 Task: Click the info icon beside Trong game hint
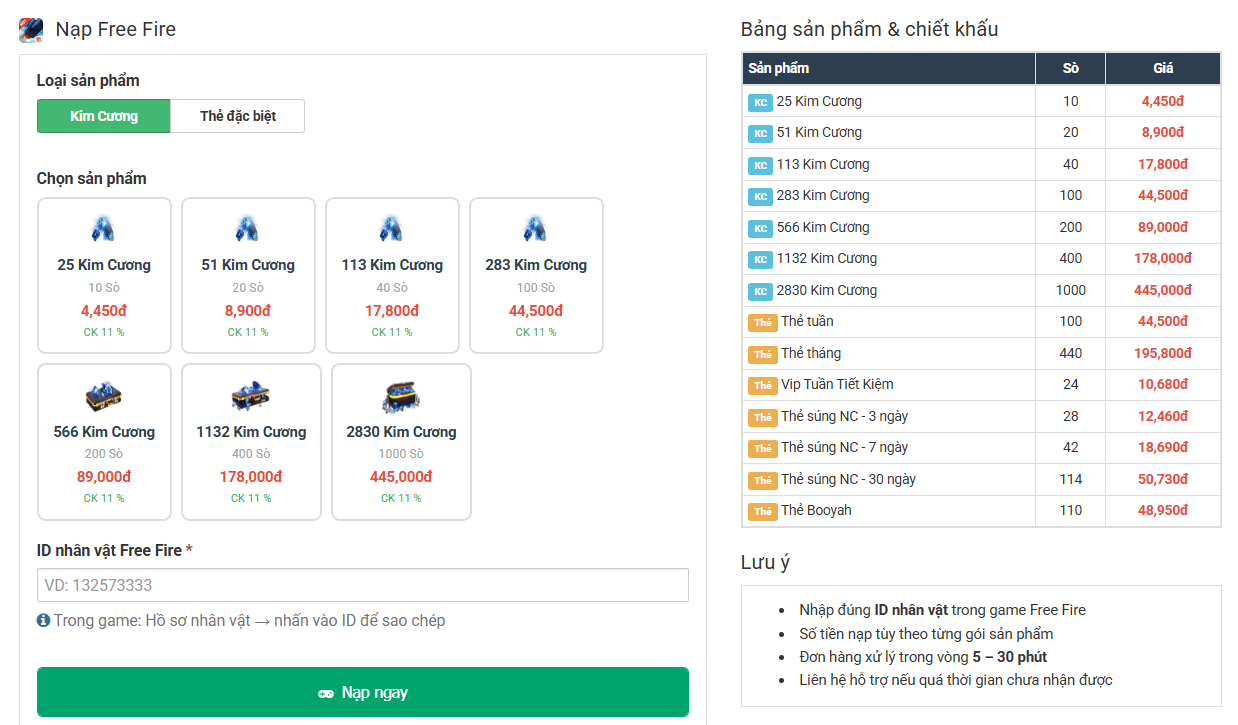(x=43, y=620)
